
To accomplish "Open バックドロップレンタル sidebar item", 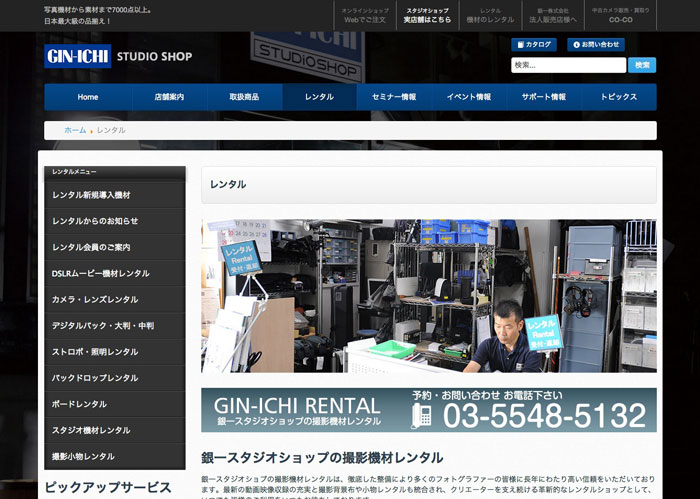I will click(115, 378).
